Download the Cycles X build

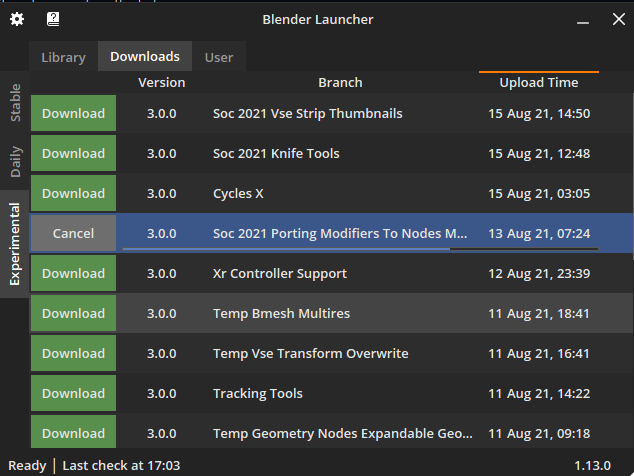(x=74, y=193)
